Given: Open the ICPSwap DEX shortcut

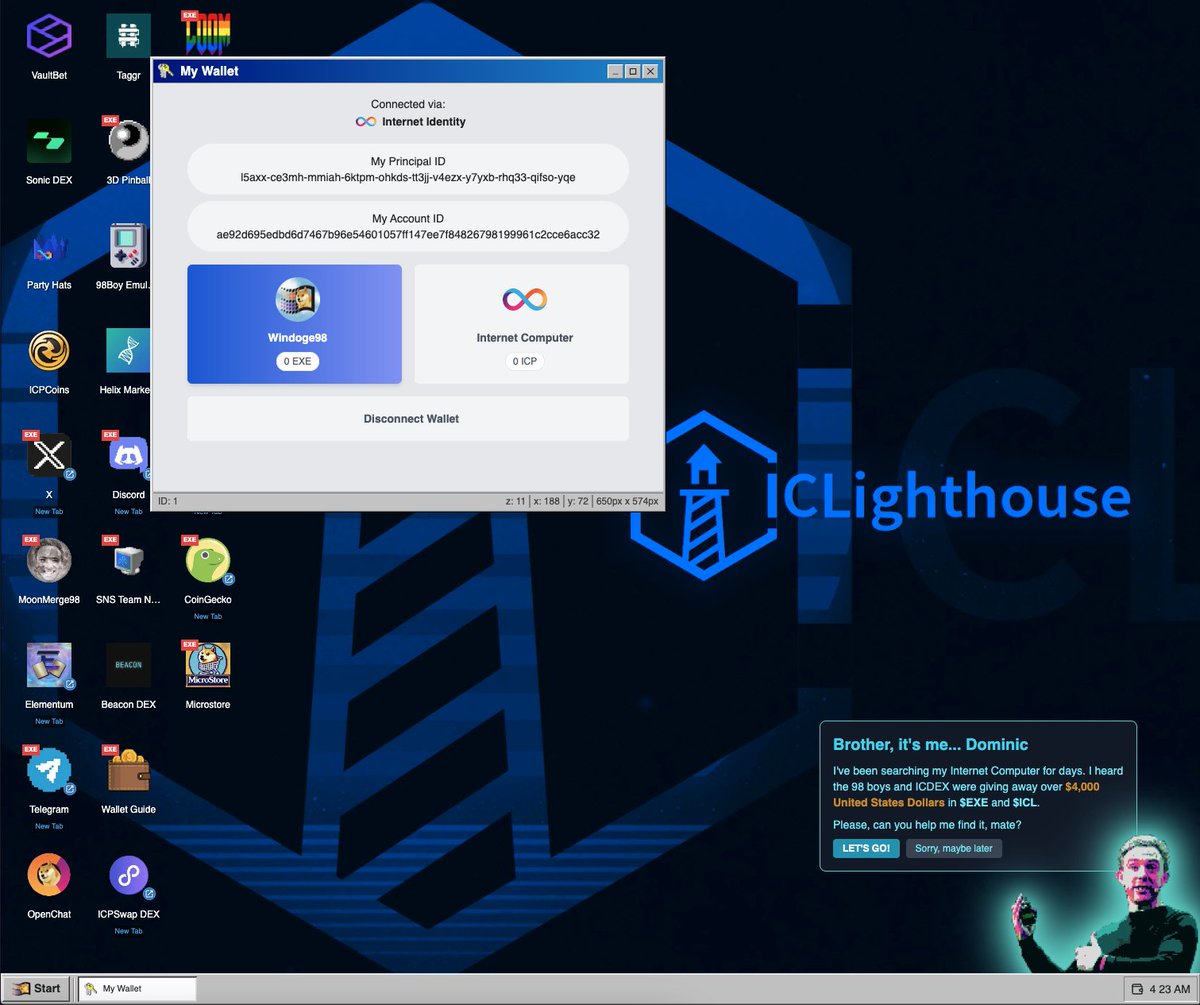Looking at the screenshot, I should tap(128, 876).
